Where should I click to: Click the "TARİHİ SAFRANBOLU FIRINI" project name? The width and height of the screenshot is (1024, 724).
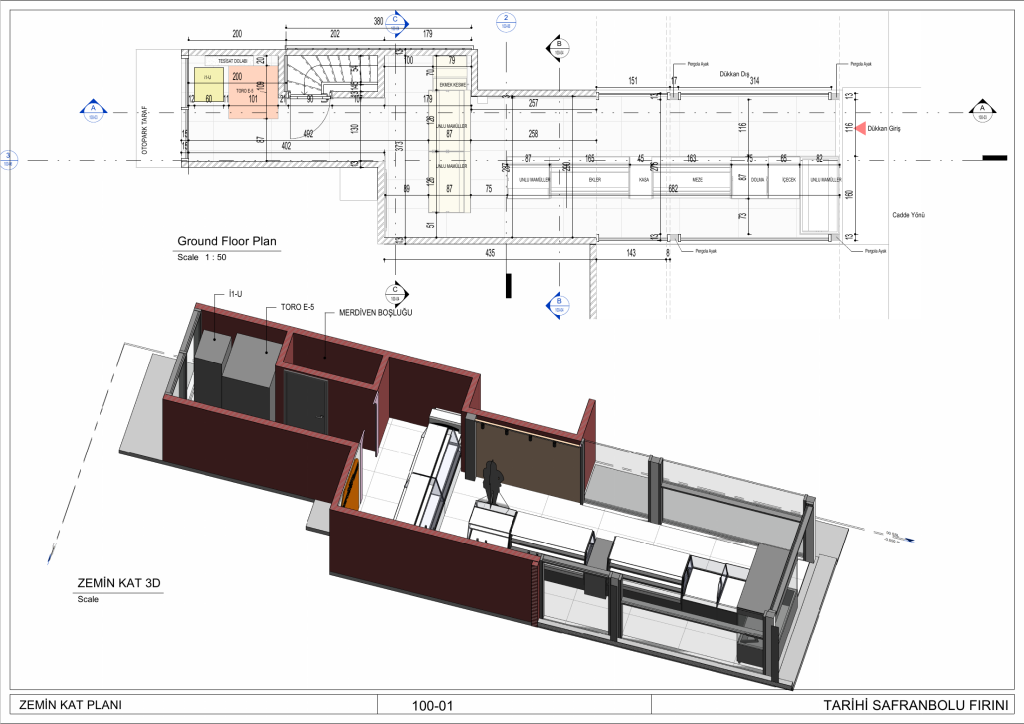coord(915,705)
